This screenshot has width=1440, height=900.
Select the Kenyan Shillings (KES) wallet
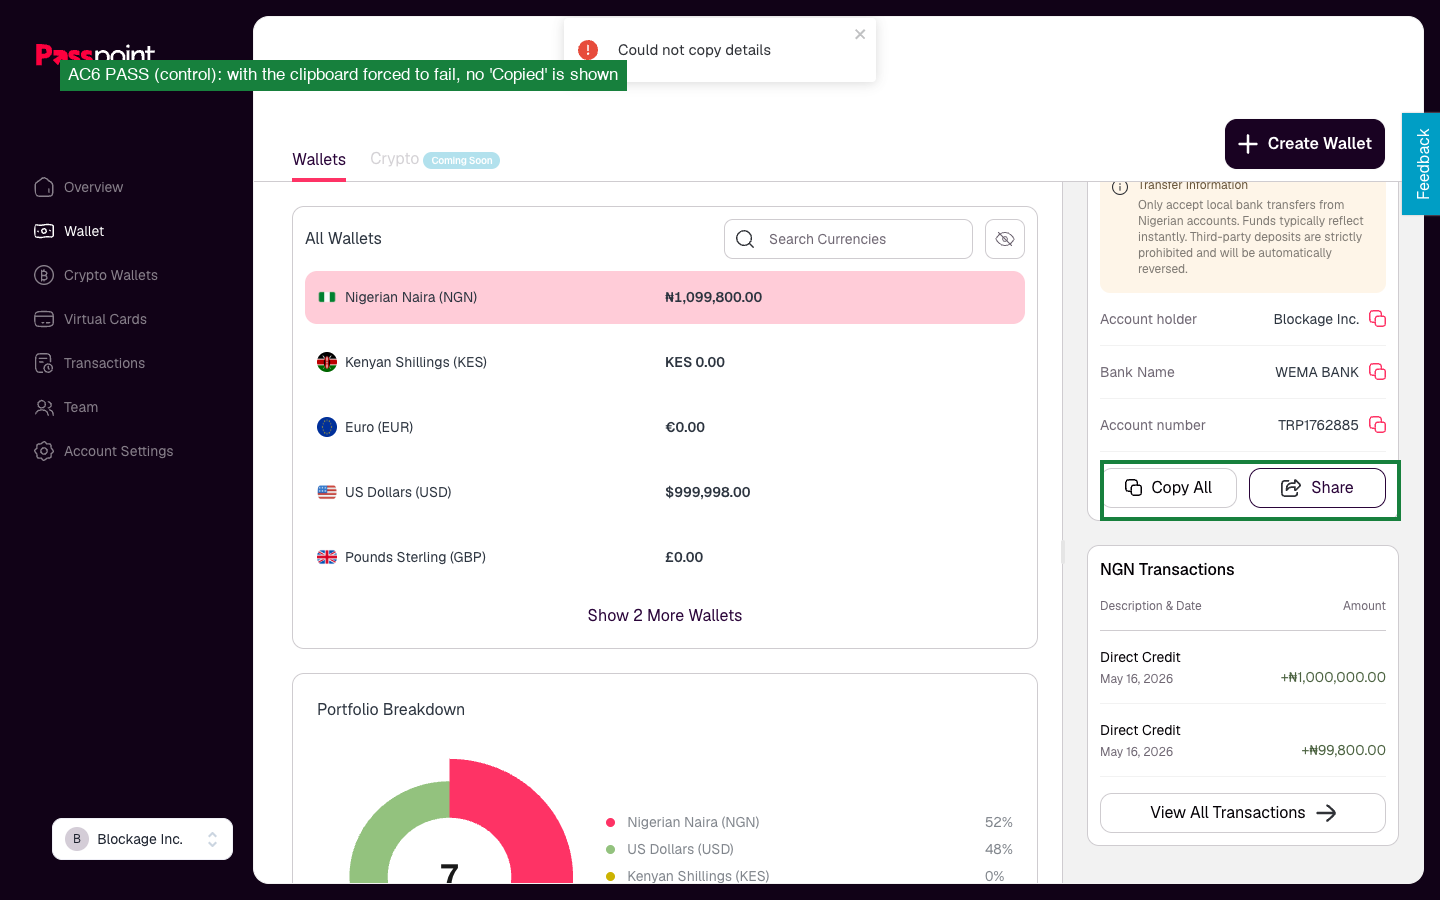[x=665, y=362]
